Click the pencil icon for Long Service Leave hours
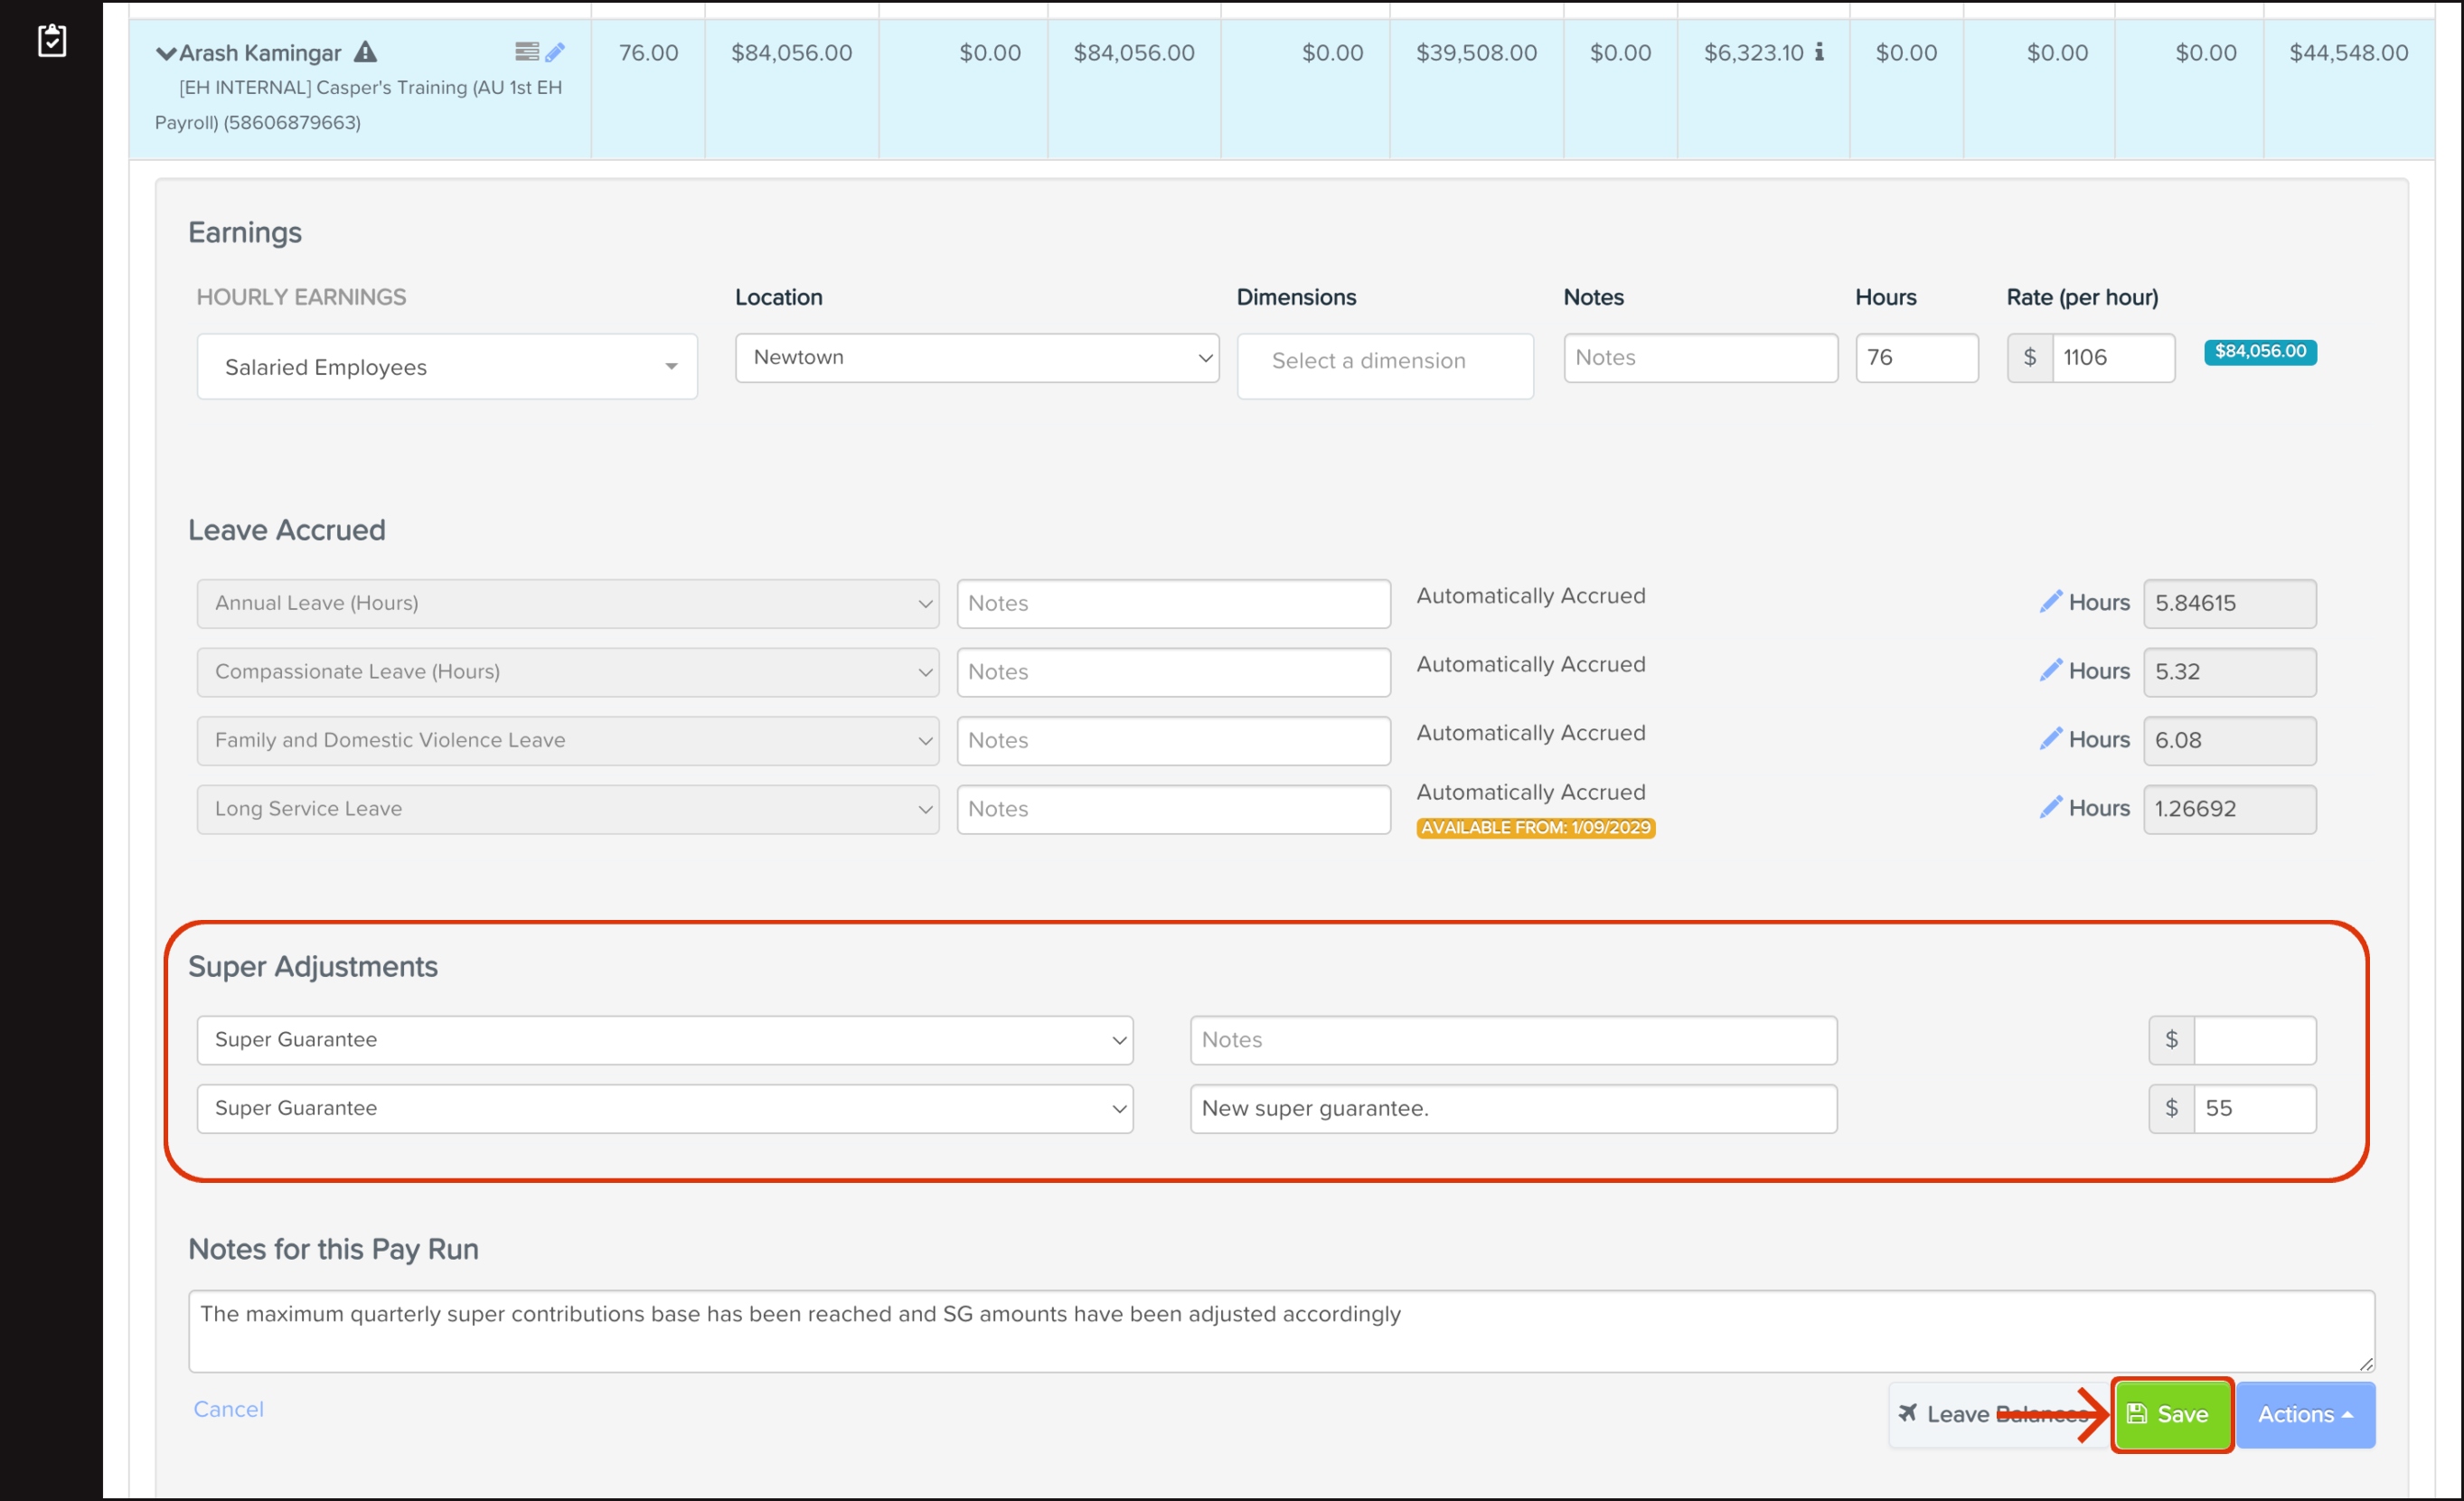 tap(2050, 808)
